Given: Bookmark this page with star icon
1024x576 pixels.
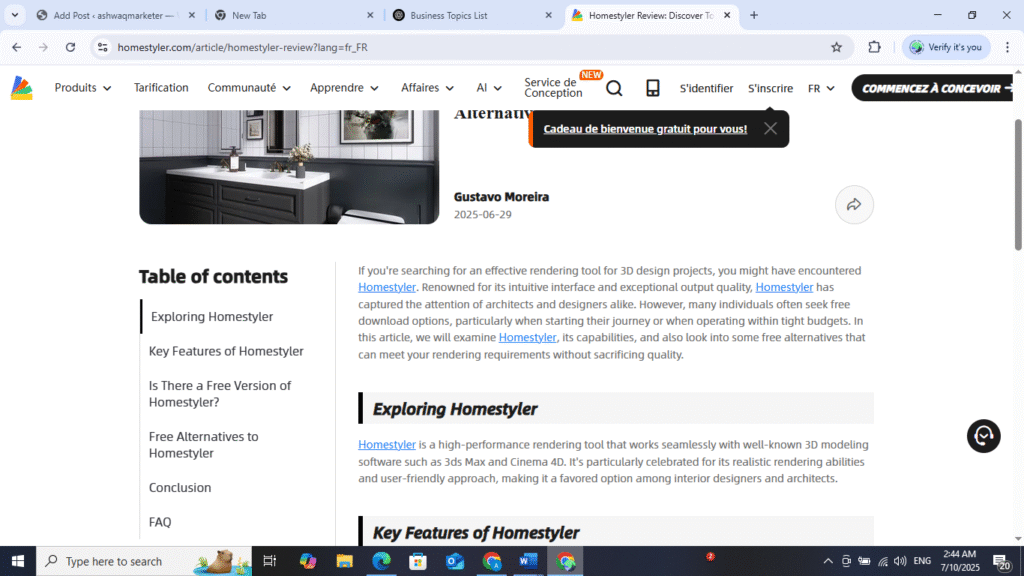Looking at the screenshot, I should [x=836, y=47].
